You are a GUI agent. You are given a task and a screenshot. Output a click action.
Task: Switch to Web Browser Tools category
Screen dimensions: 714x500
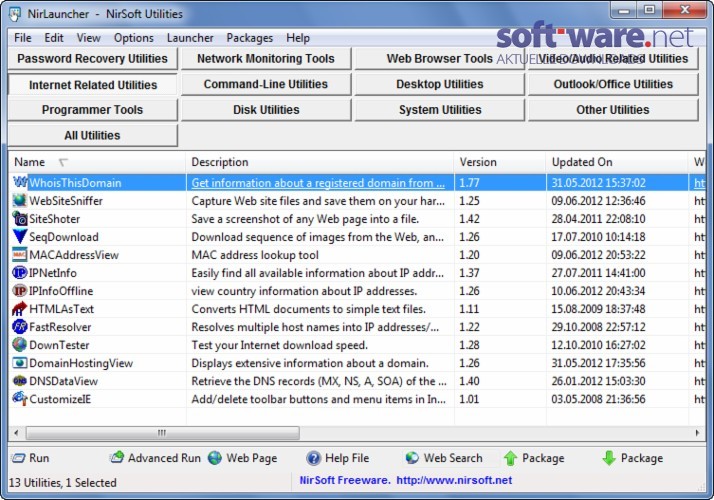[x=439, y=59]
